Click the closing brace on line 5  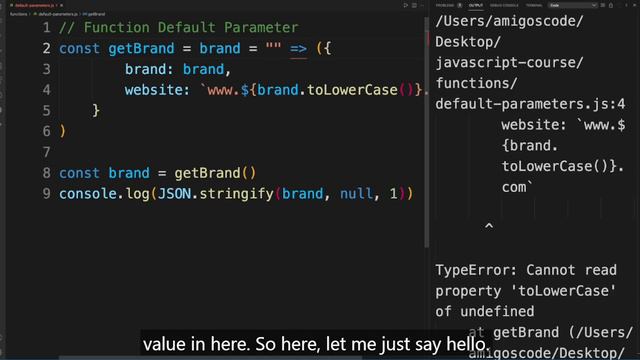(96, 111)
